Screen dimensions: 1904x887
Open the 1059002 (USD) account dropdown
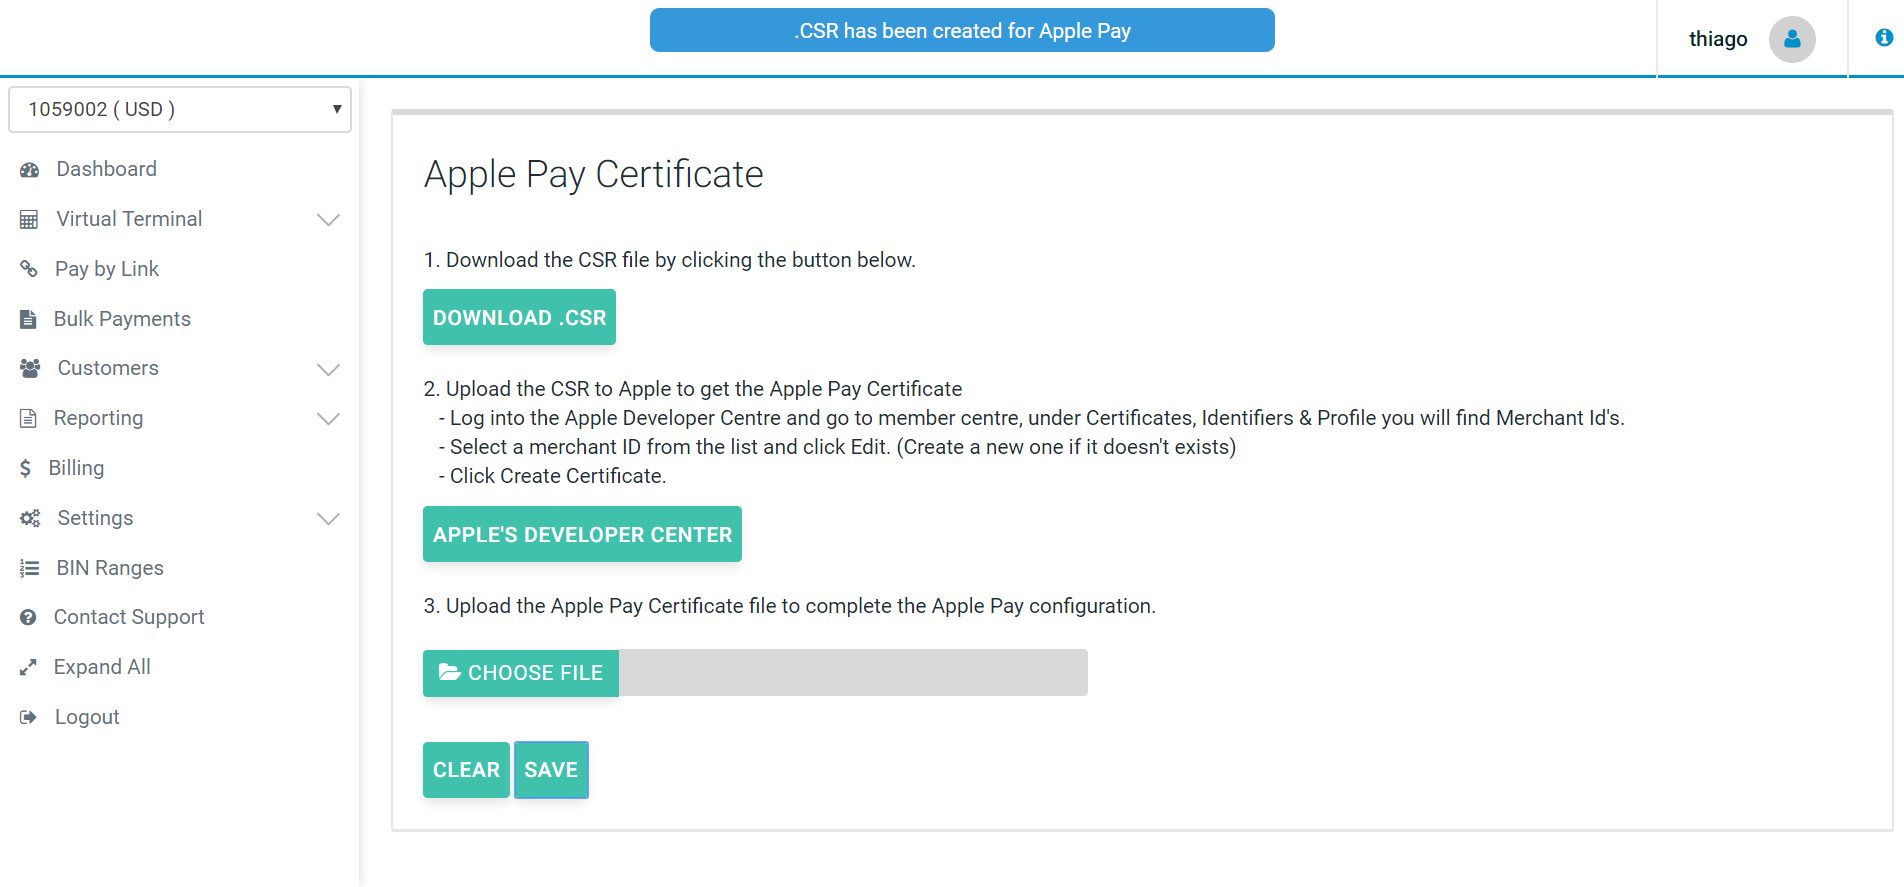[180, 109]
